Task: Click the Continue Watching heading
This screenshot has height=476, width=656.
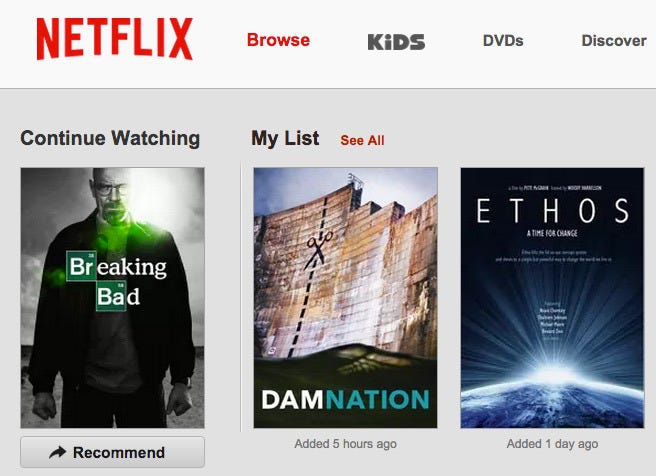Action: coord(110,138)
